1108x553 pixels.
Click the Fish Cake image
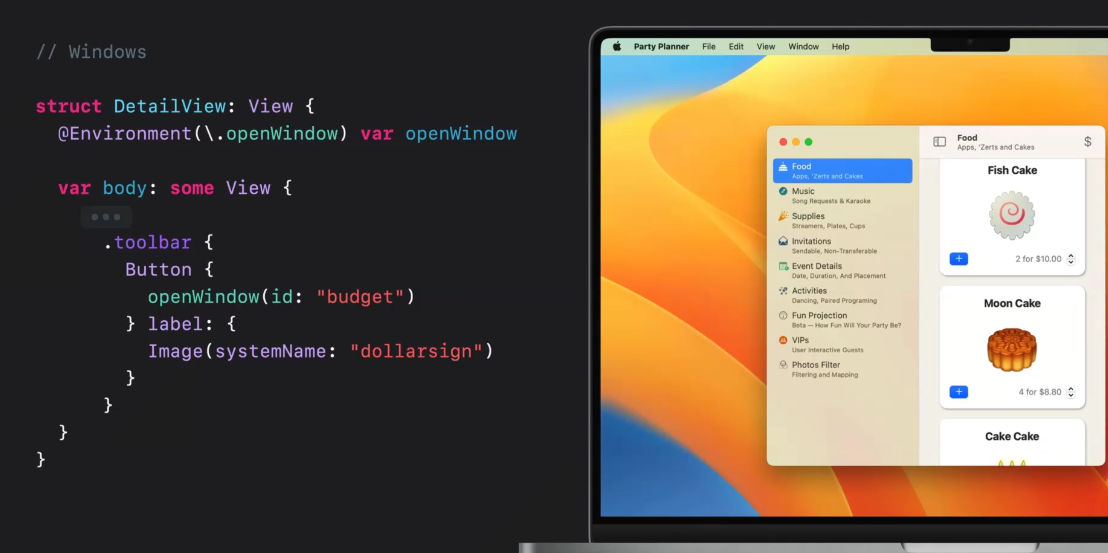(1012, 214)
